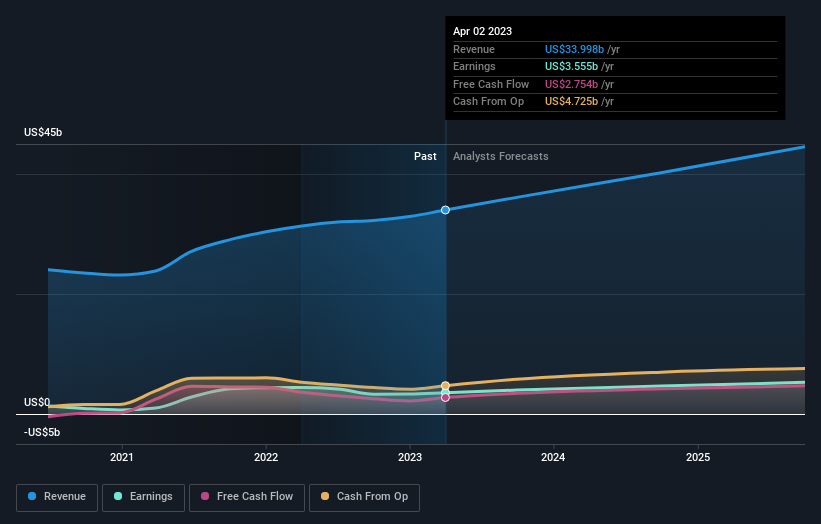Image resolution: width=821 pixels, height=524 pixels.
Task: Click the 2025 x-axis label
Action: click(698, 457)
